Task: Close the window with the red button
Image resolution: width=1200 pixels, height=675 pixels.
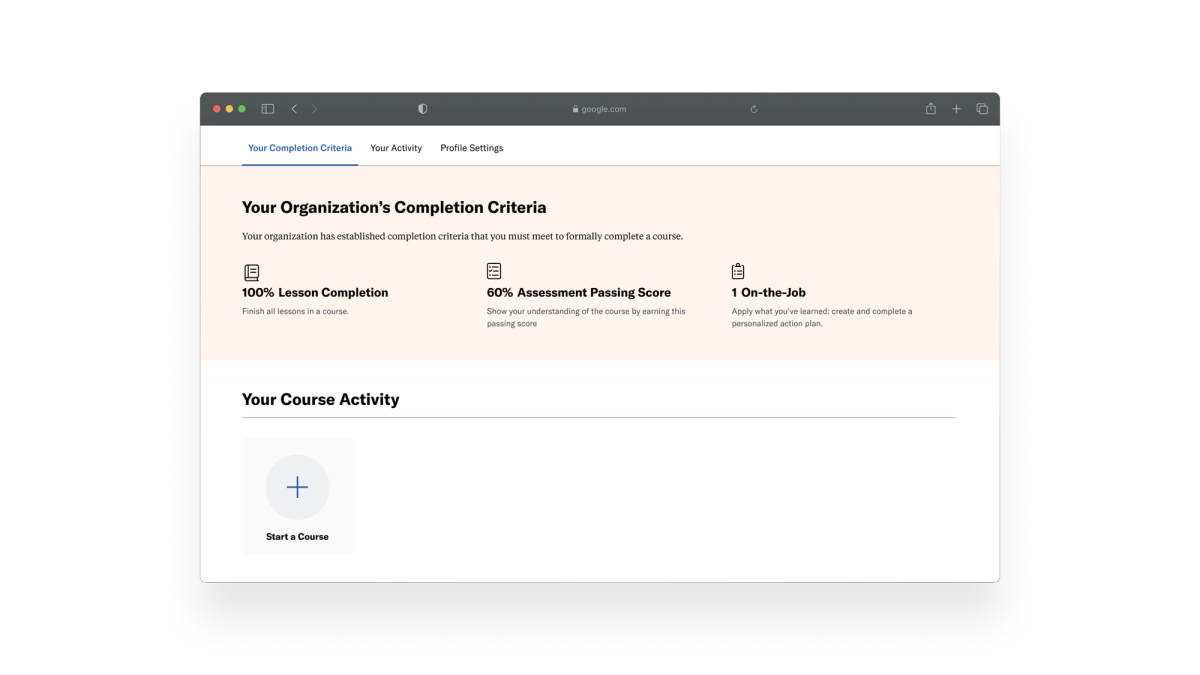Action: [x=217, y=109]
